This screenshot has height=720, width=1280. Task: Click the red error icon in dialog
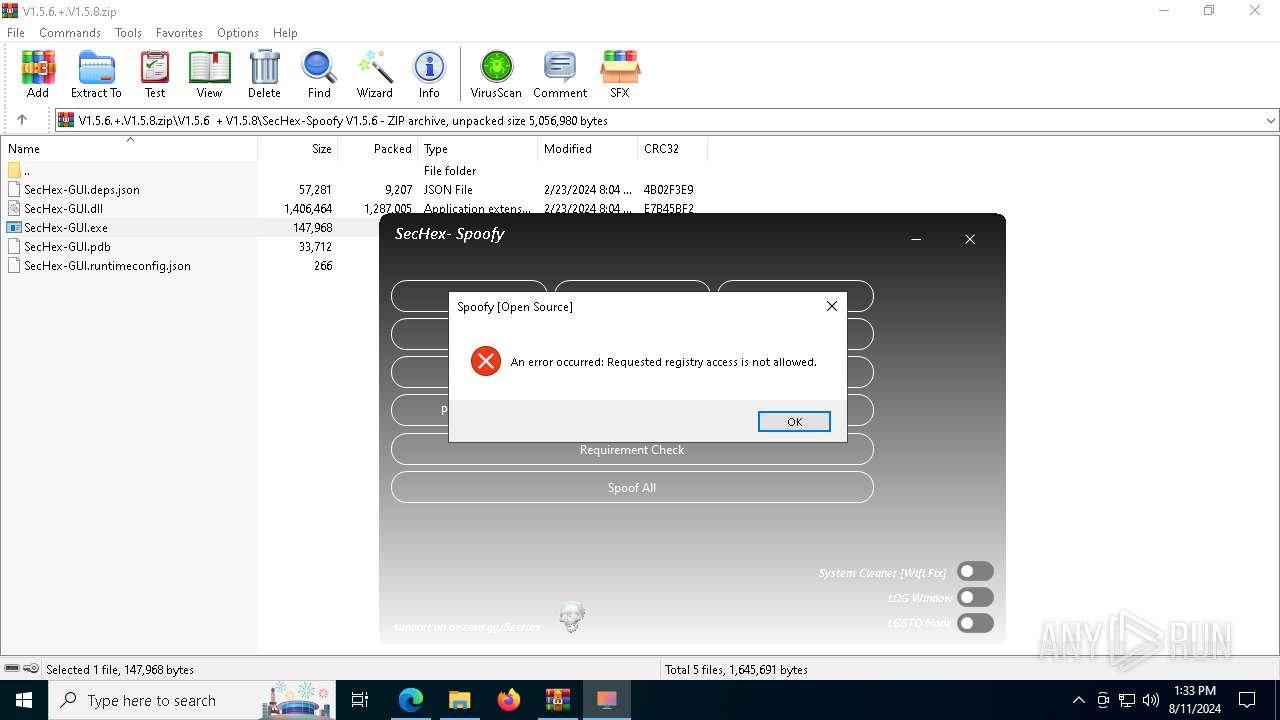coord(486,362)
